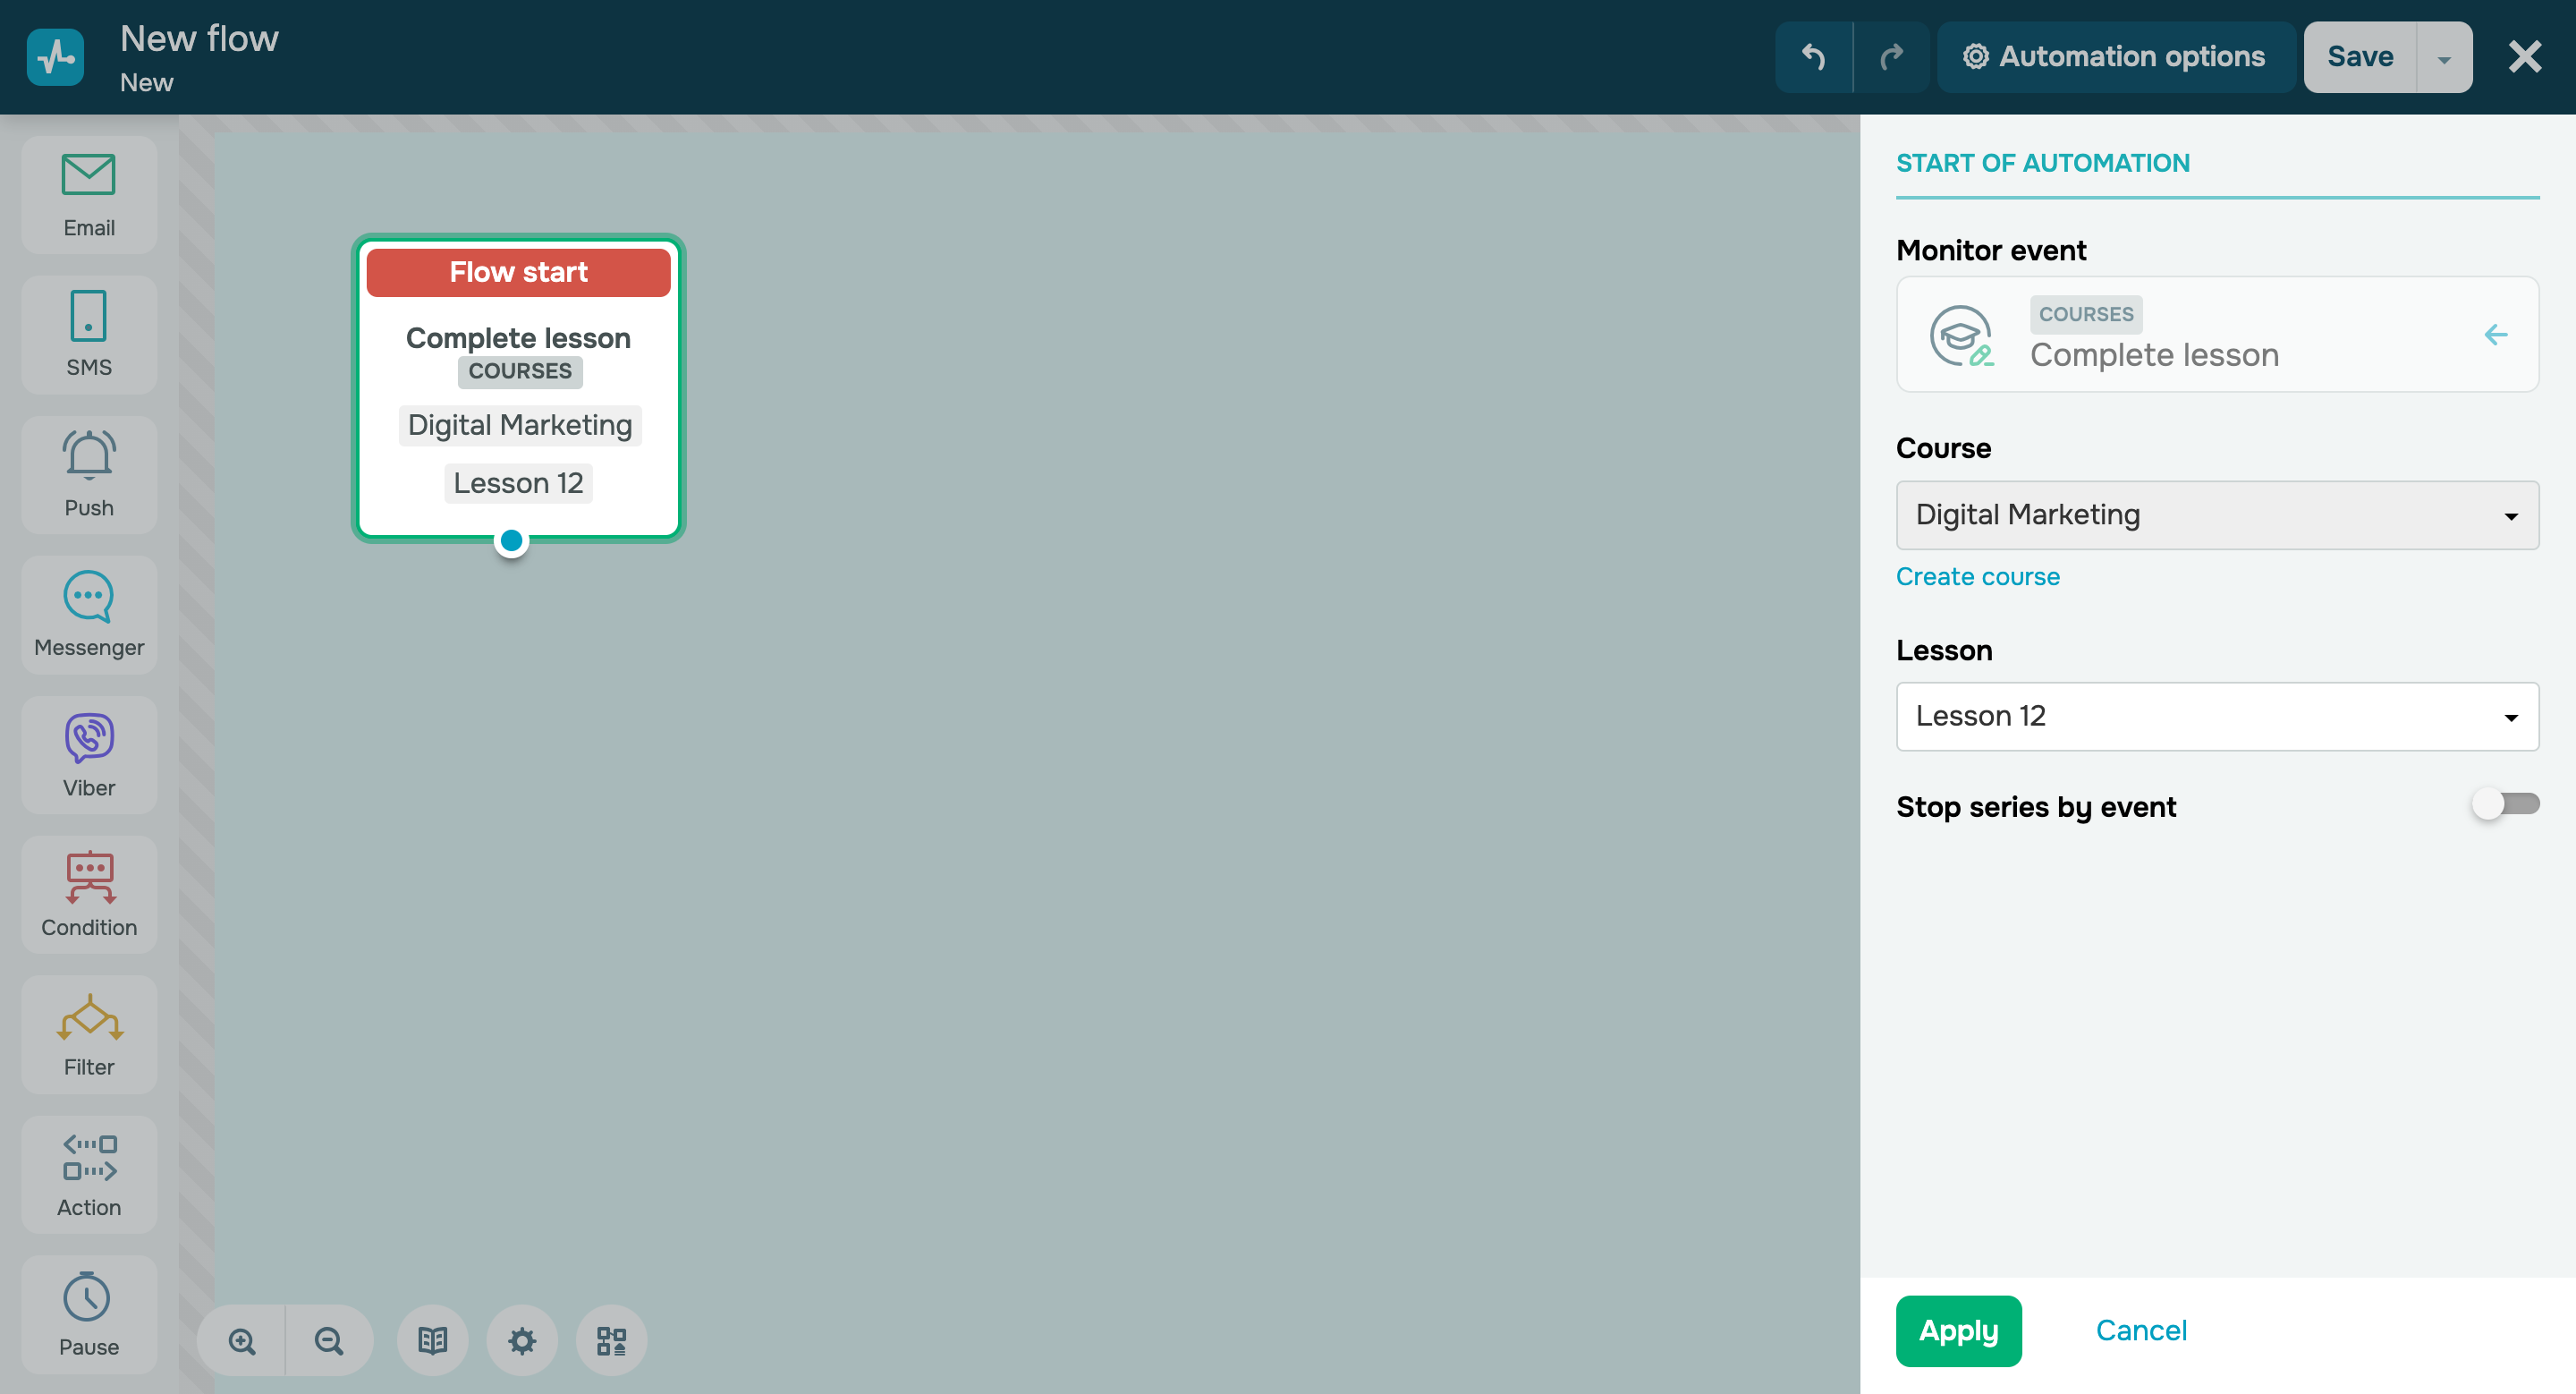Open flow settings via the gear icon

(x=521, y=1340)
